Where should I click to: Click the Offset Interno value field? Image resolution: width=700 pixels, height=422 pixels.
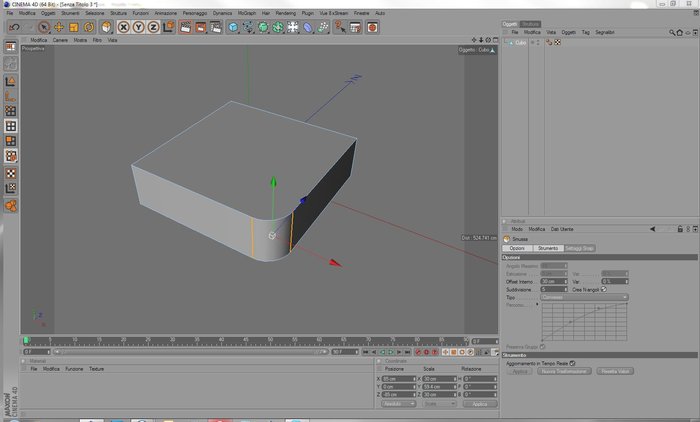pos(554,281)
